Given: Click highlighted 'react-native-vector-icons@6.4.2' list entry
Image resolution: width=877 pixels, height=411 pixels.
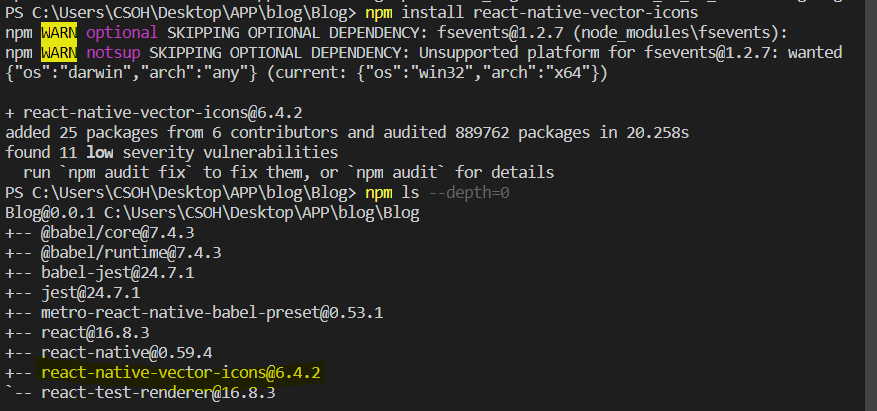Looking at the screenshot, I should coord(181,373).
